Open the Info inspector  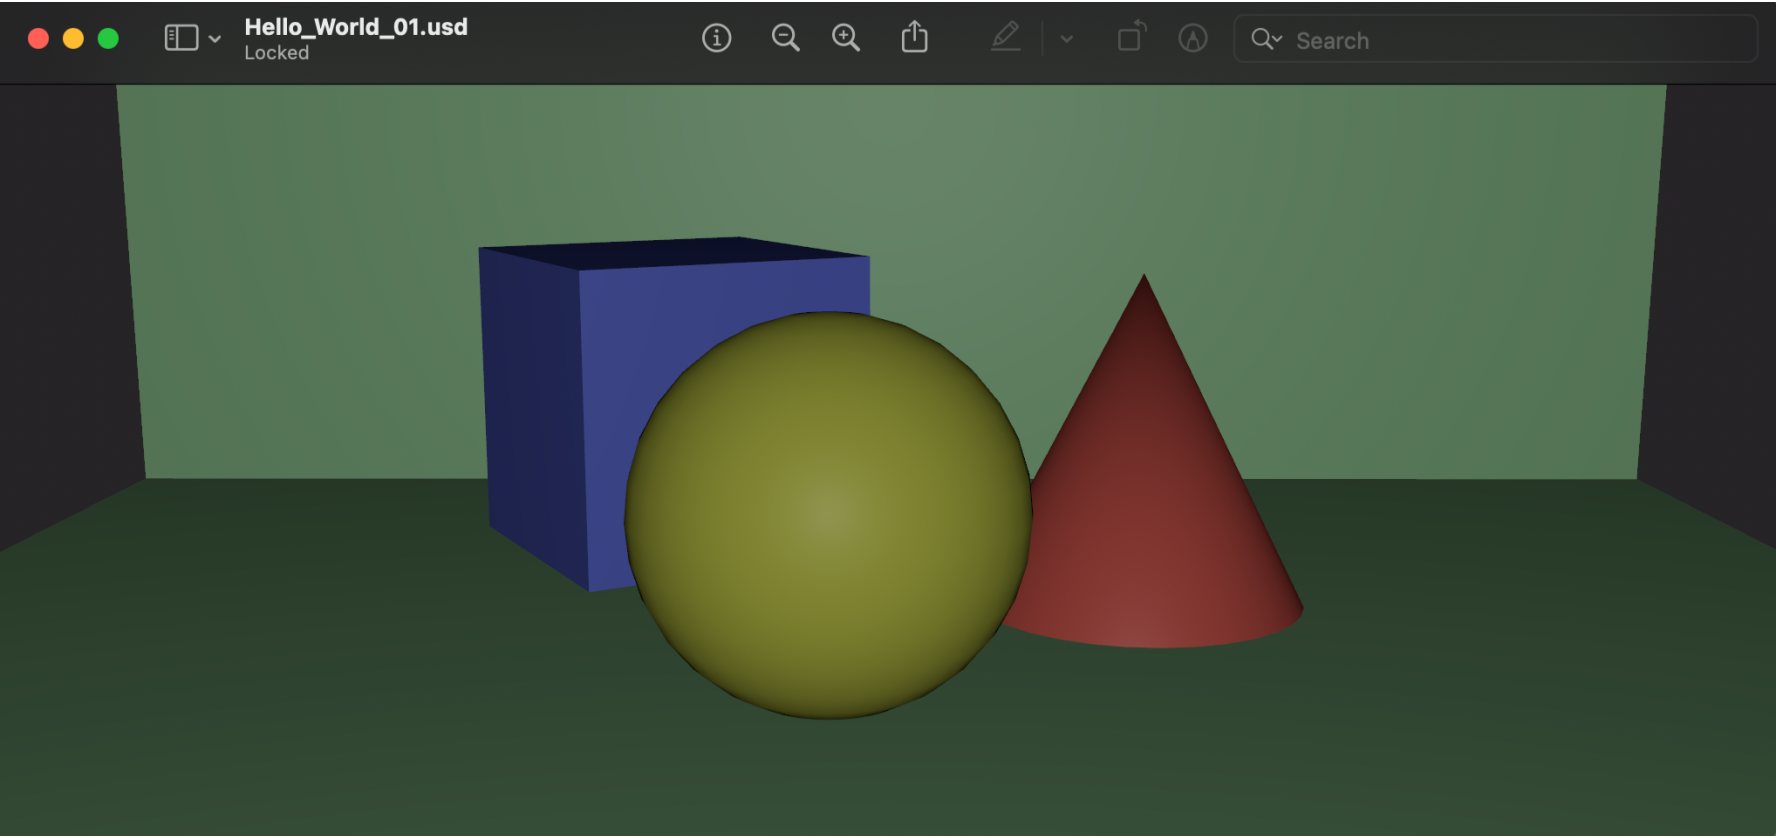tap(716, 38)
